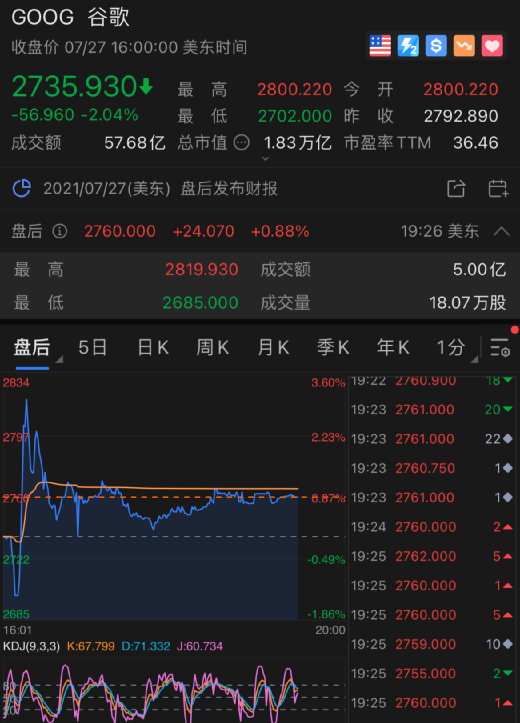Switch to the 月K chart tab
The width and height of the screenshot is (520, 723).
click(273, 347)
